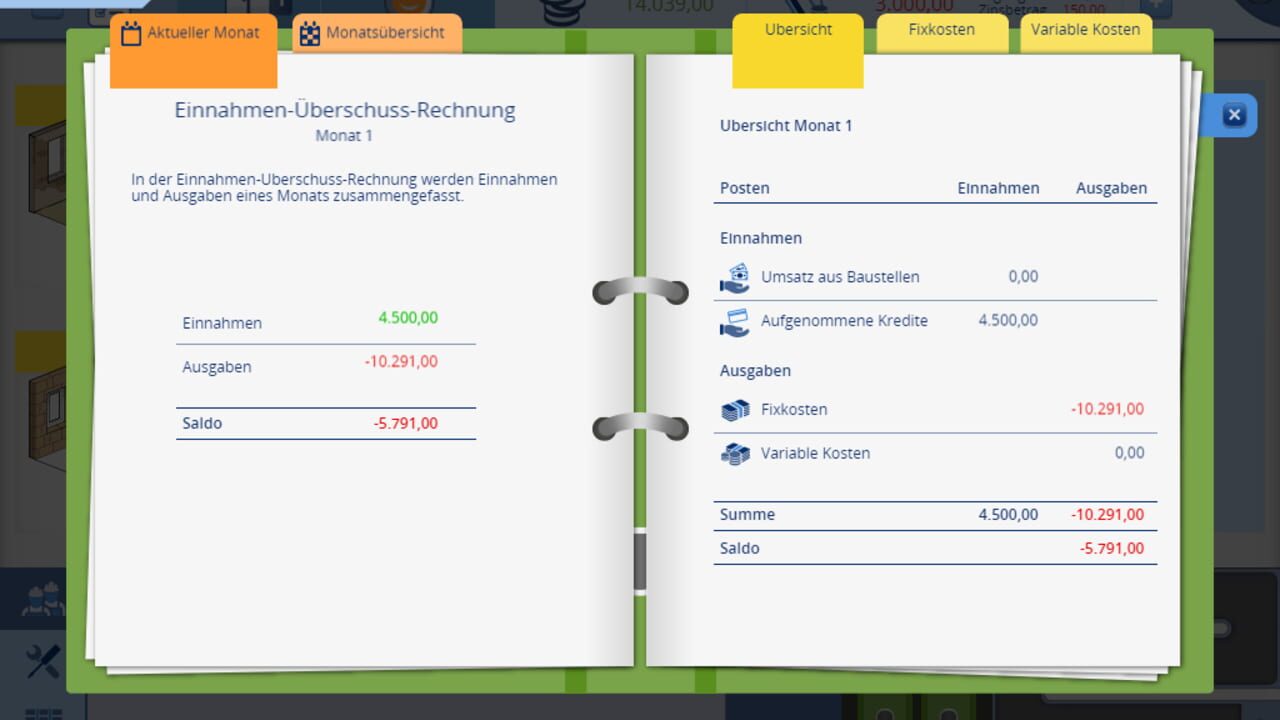Click the Einnahmen value 4.500,00 in green

[408, 318]
